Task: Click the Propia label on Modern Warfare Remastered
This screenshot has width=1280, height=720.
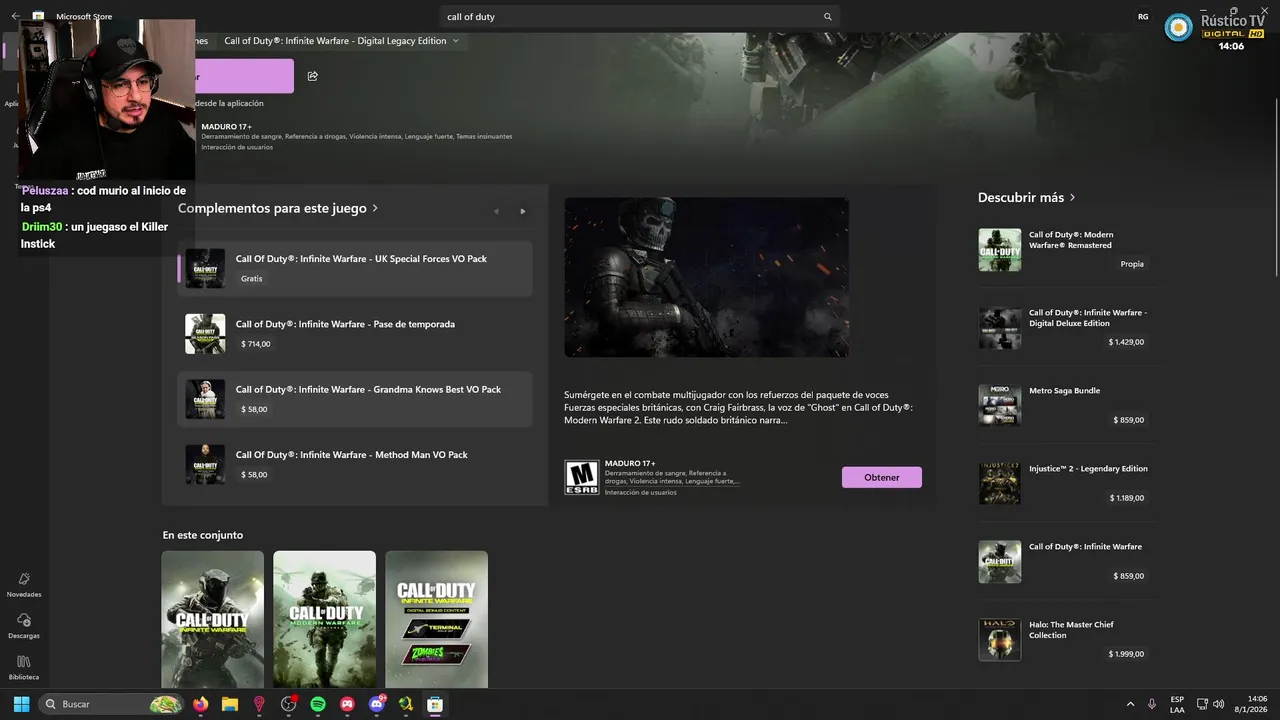Action: pyautogui.click(x=1132, y=264)
